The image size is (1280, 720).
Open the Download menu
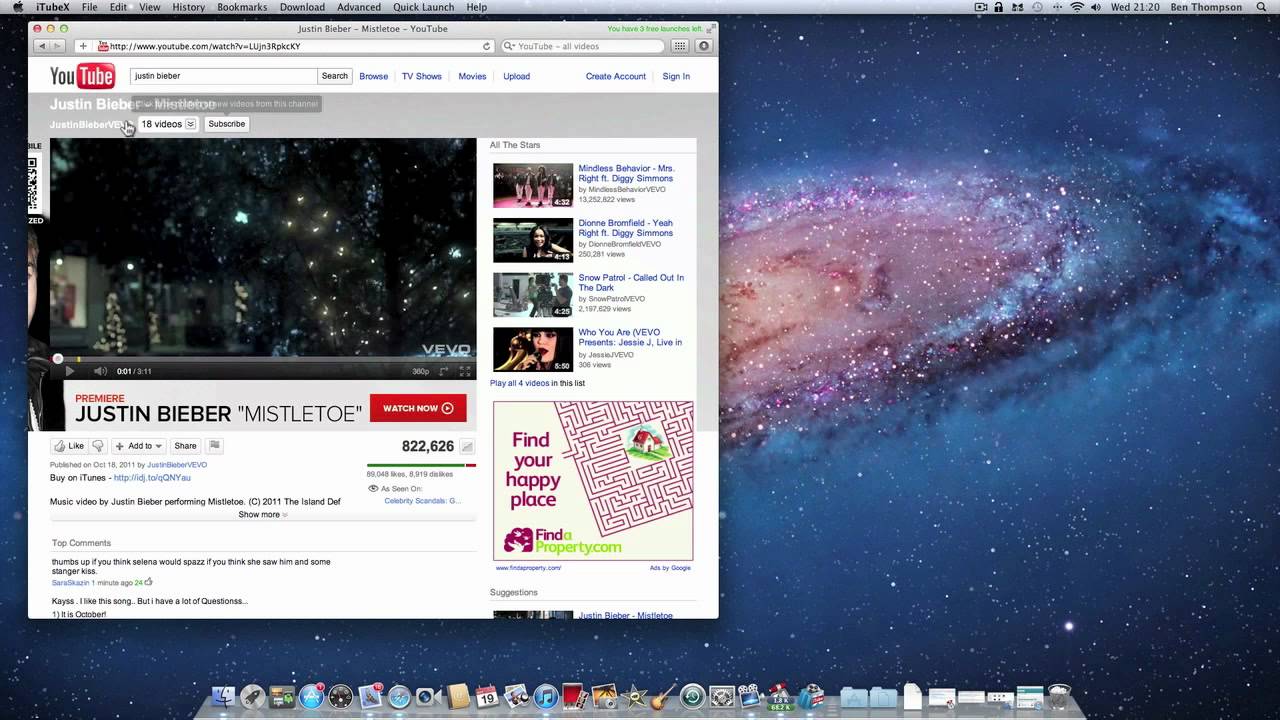coord(302,7)
